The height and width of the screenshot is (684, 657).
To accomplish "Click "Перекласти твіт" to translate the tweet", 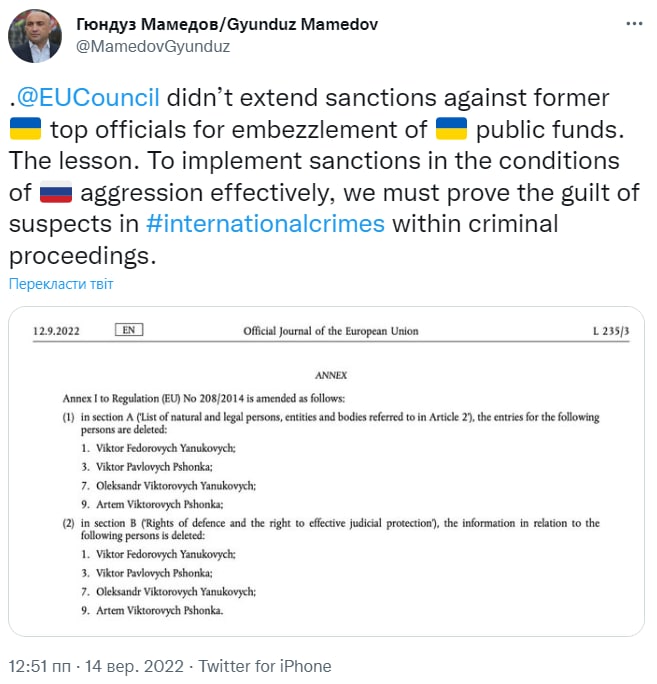I will (61, 284).
